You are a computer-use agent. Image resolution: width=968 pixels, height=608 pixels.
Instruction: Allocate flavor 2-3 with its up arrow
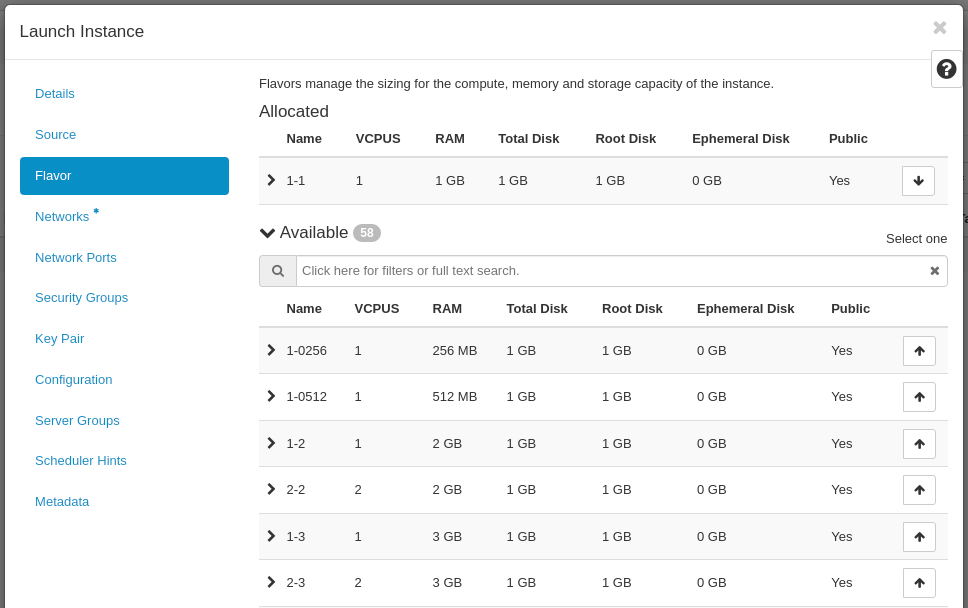pyautogui.click(x=919, y=583)
